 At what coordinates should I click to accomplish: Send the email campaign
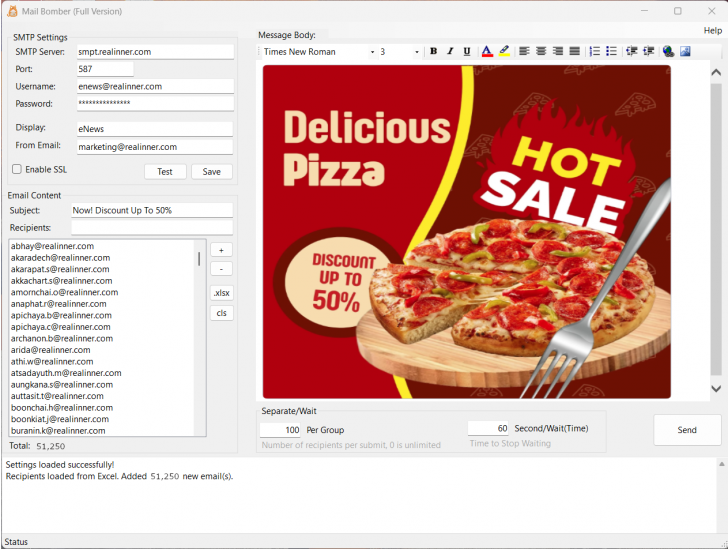click(687, 430)
